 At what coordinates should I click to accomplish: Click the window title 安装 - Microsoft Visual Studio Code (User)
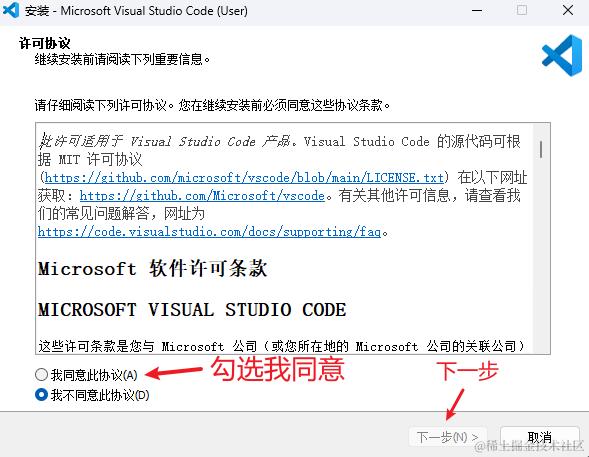point(136,11)
